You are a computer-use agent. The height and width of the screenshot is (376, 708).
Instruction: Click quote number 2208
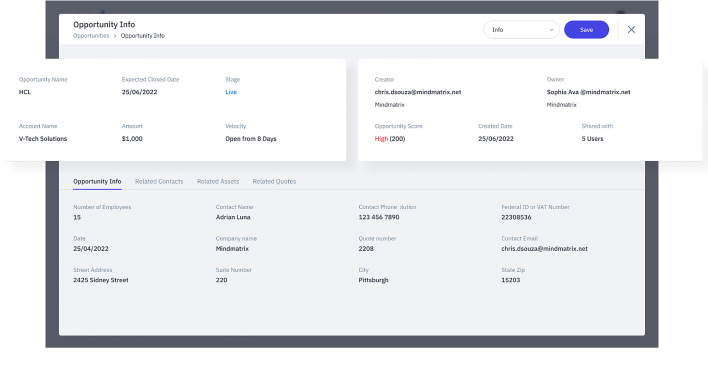[x=366, y=249]
